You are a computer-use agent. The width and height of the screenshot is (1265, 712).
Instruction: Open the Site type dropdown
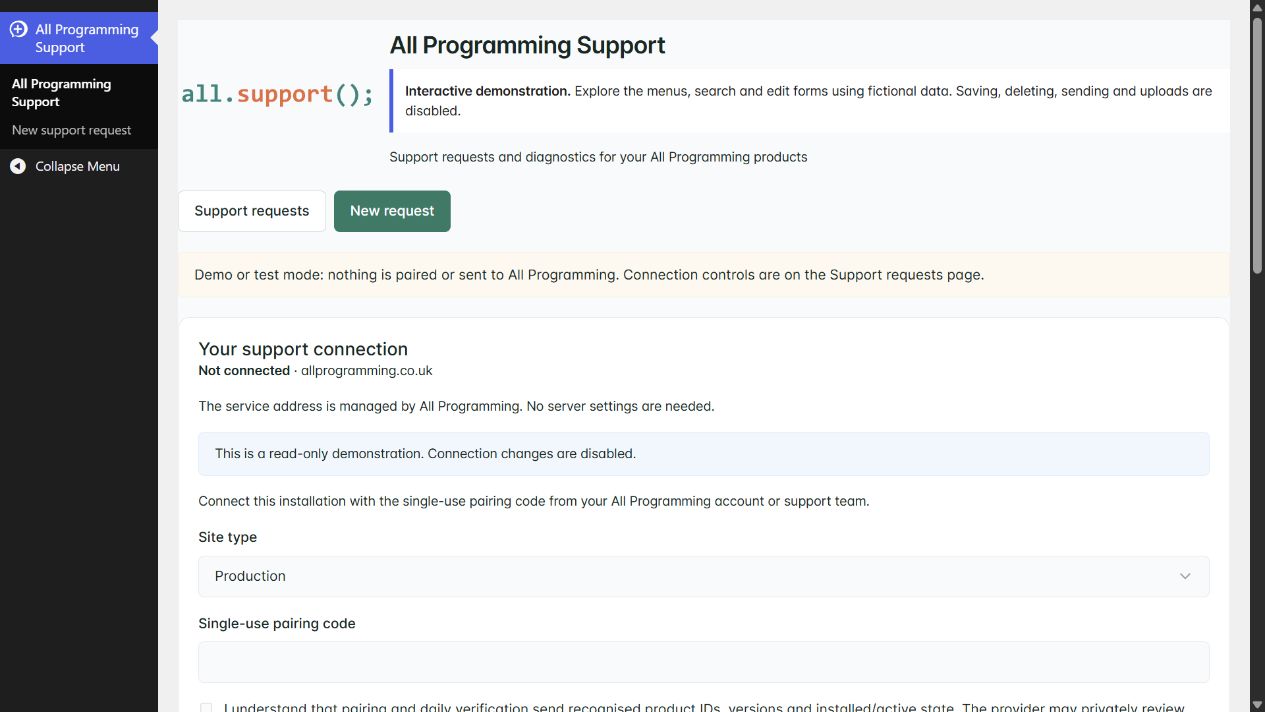tap(704, 576)
